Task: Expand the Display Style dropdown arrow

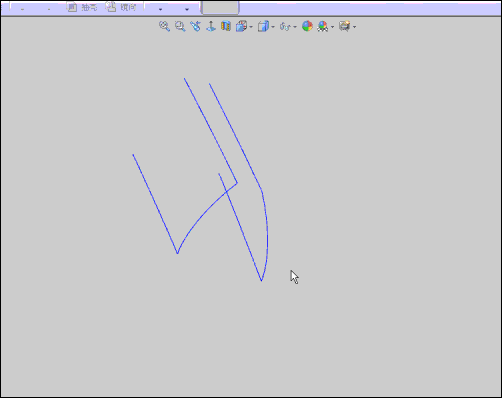Action: pos(273,27)
